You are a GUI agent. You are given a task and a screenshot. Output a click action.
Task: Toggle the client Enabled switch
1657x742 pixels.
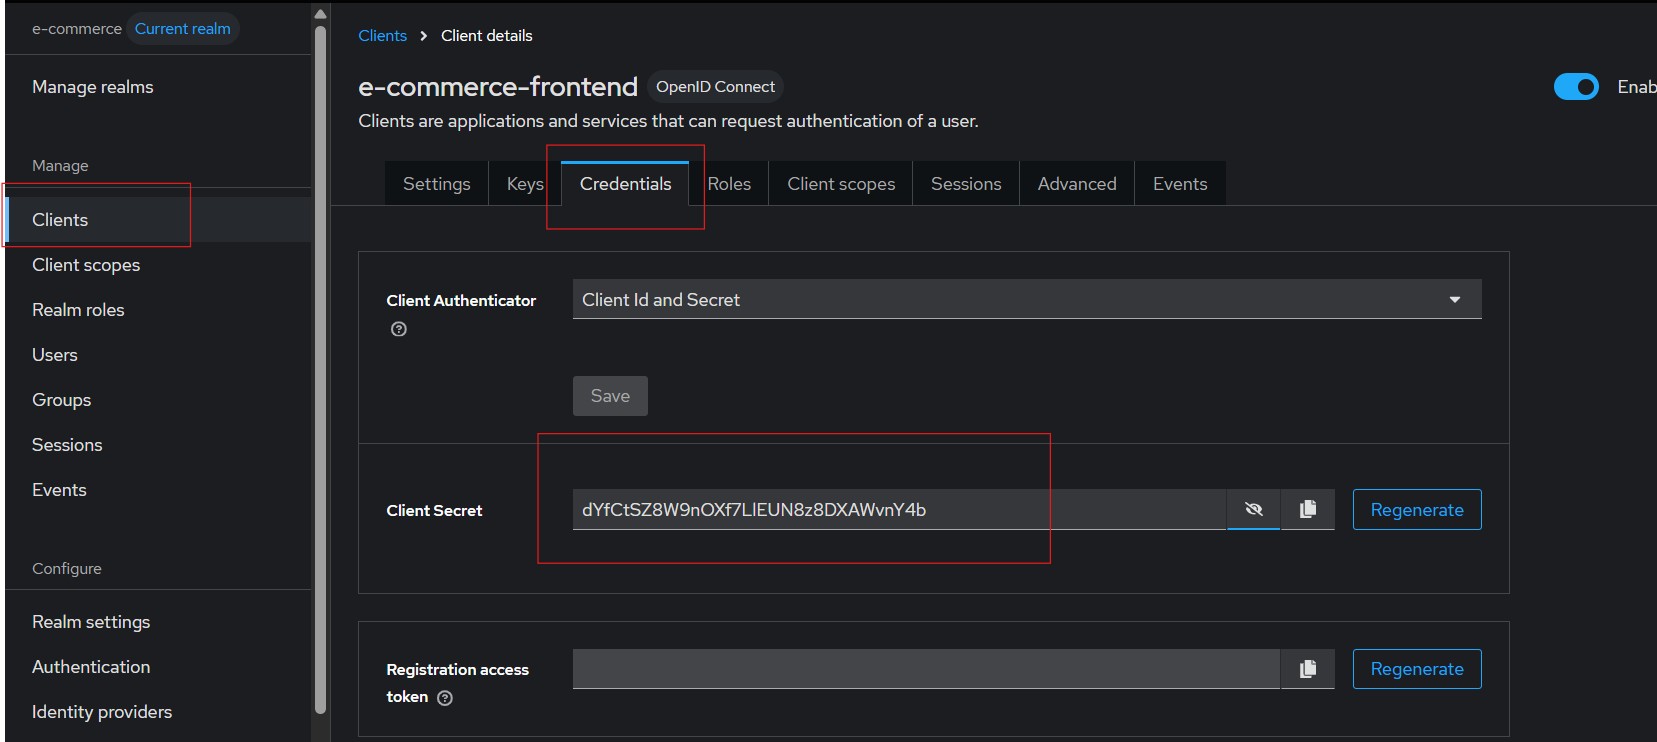pos(1575,87)
